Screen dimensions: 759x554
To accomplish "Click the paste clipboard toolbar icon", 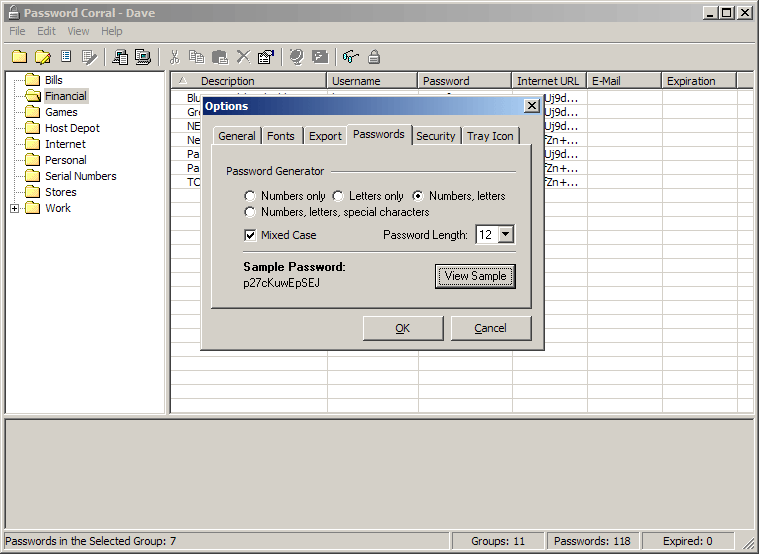I will tap(220, 57).
